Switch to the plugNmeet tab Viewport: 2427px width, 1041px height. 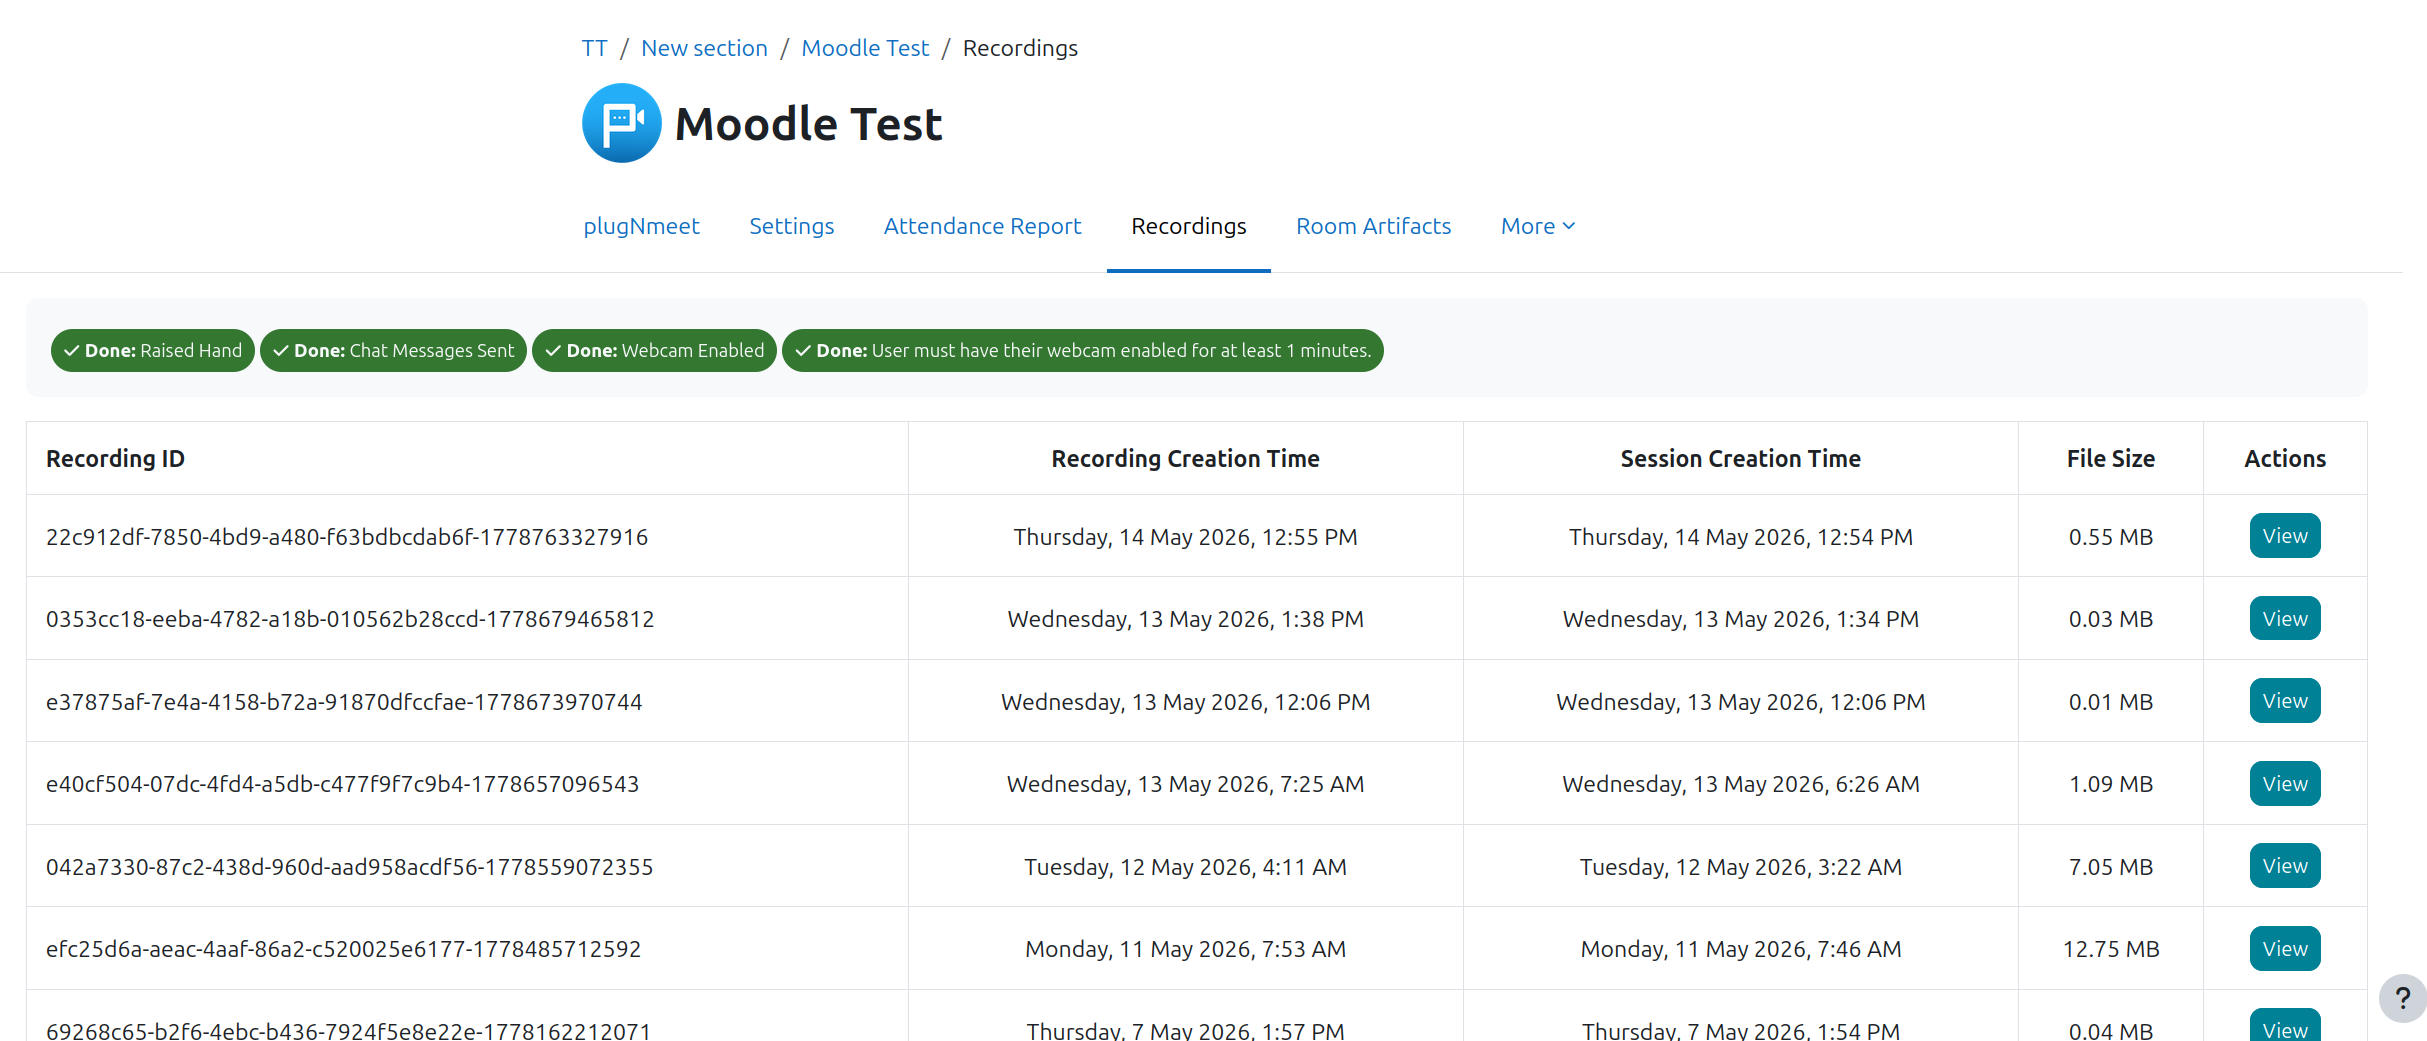point(641,226)
